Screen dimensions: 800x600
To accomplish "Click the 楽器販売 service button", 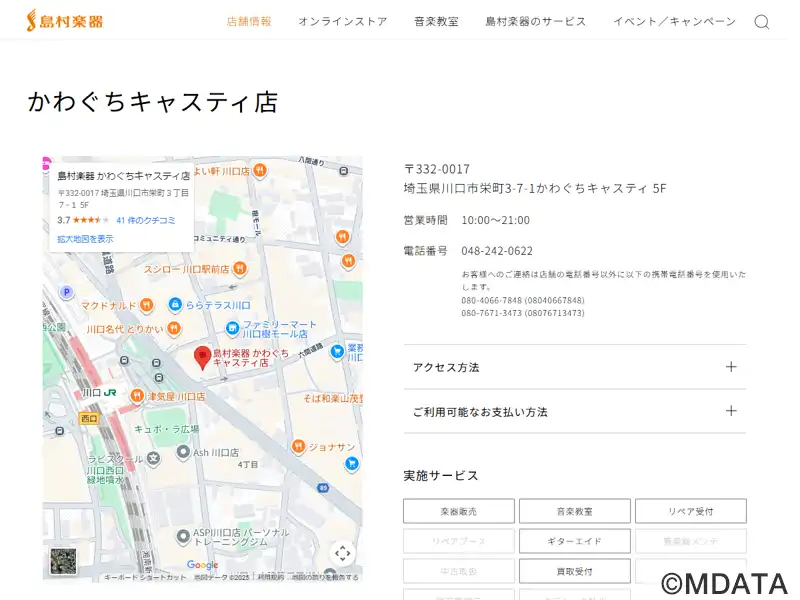I will point(459,511).
